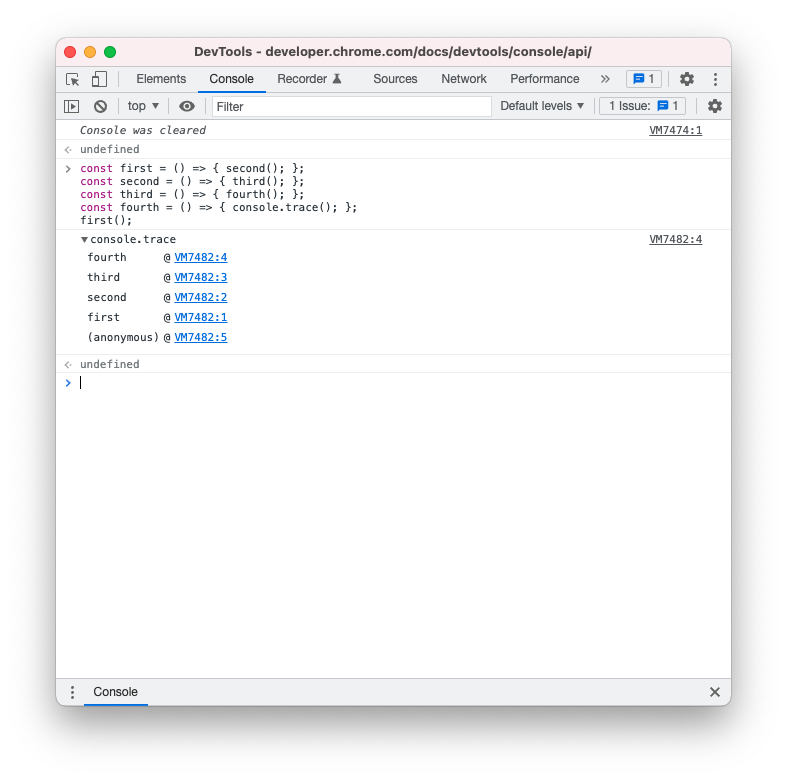Click the yellow minimize window button
The width and height of the screenshot is (787, 780).
tap(90, 52)
